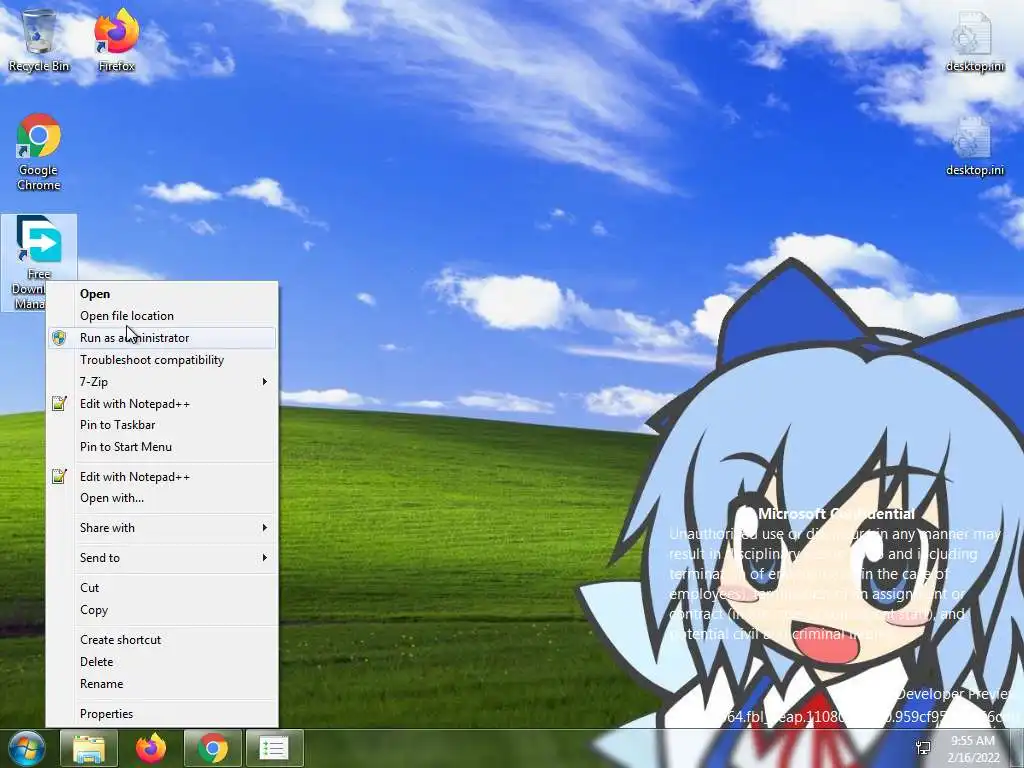The height and width of the screenshot is (768, 1024).
Task: Expand the 7-Zip submenu
Action: (x=162, y=382)
